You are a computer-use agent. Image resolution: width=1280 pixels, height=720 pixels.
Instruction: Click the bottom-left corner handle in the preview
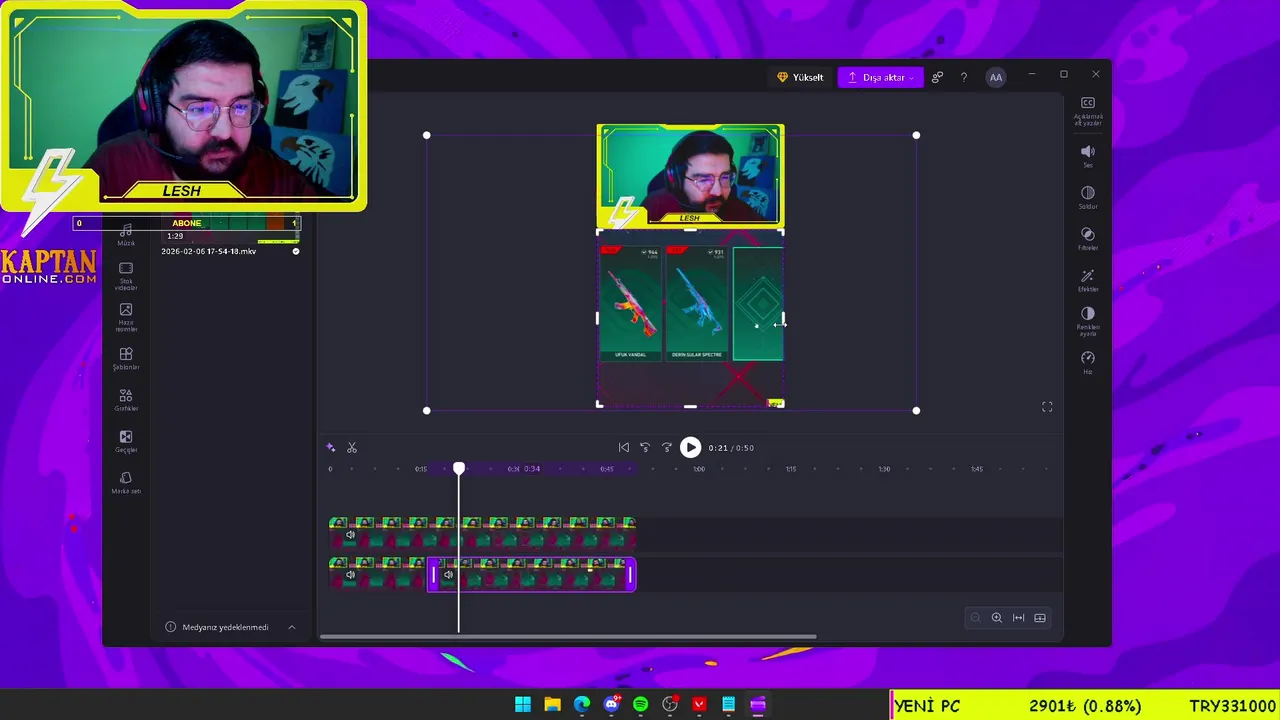[x=427, y=410]
